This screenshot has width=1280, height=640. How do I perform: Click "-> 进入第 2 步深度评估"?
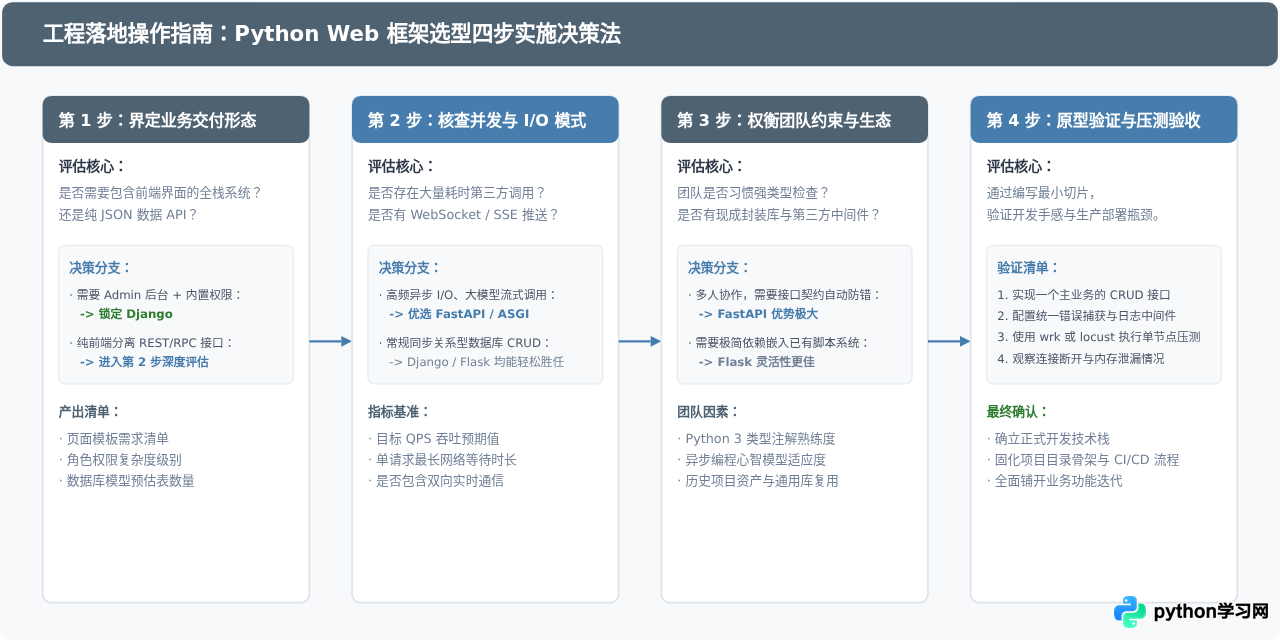click(145, 362)
